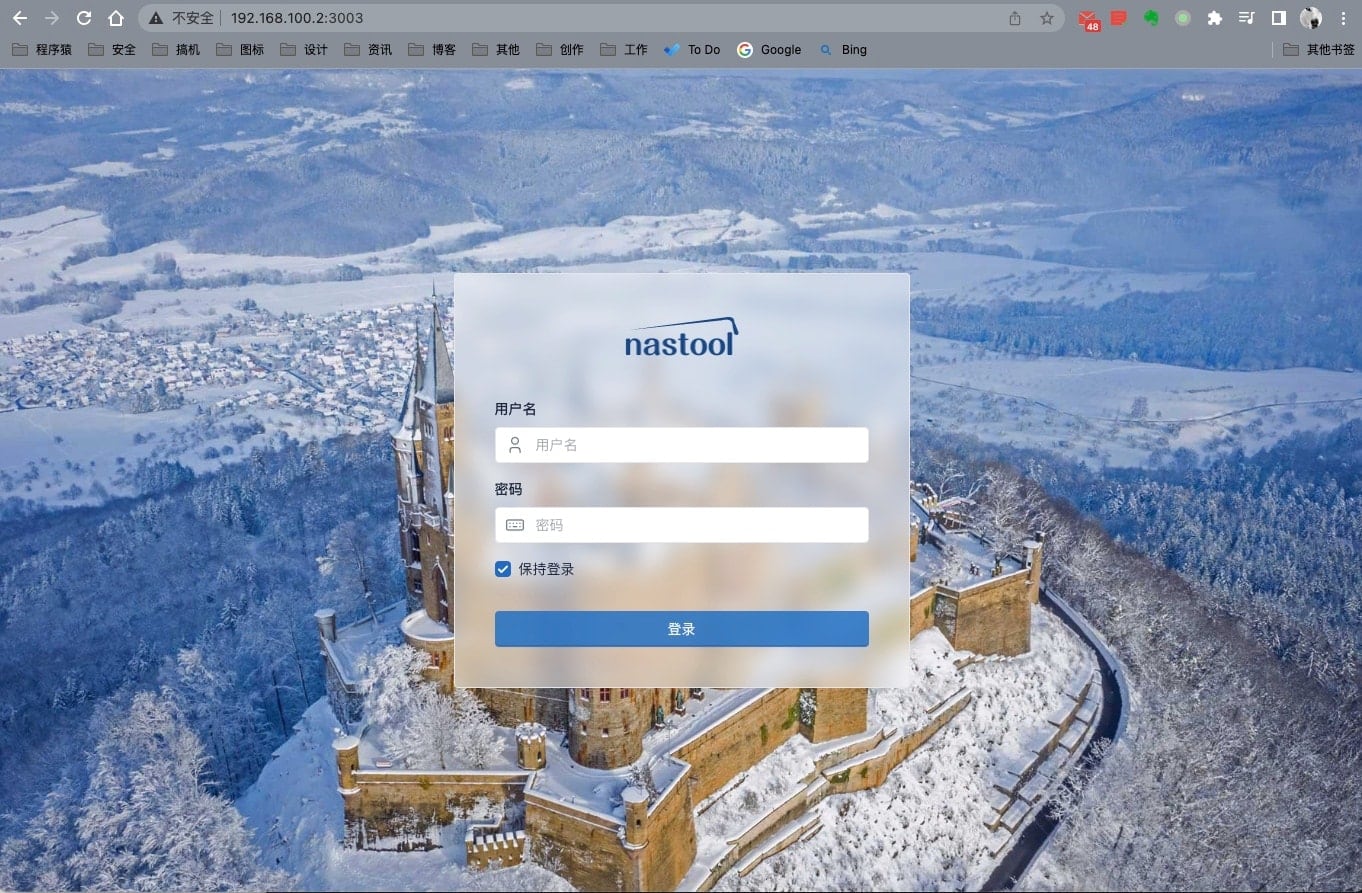Bookmark this page with the star
The image size is (1362, 893).
[x=1047, y=18]
